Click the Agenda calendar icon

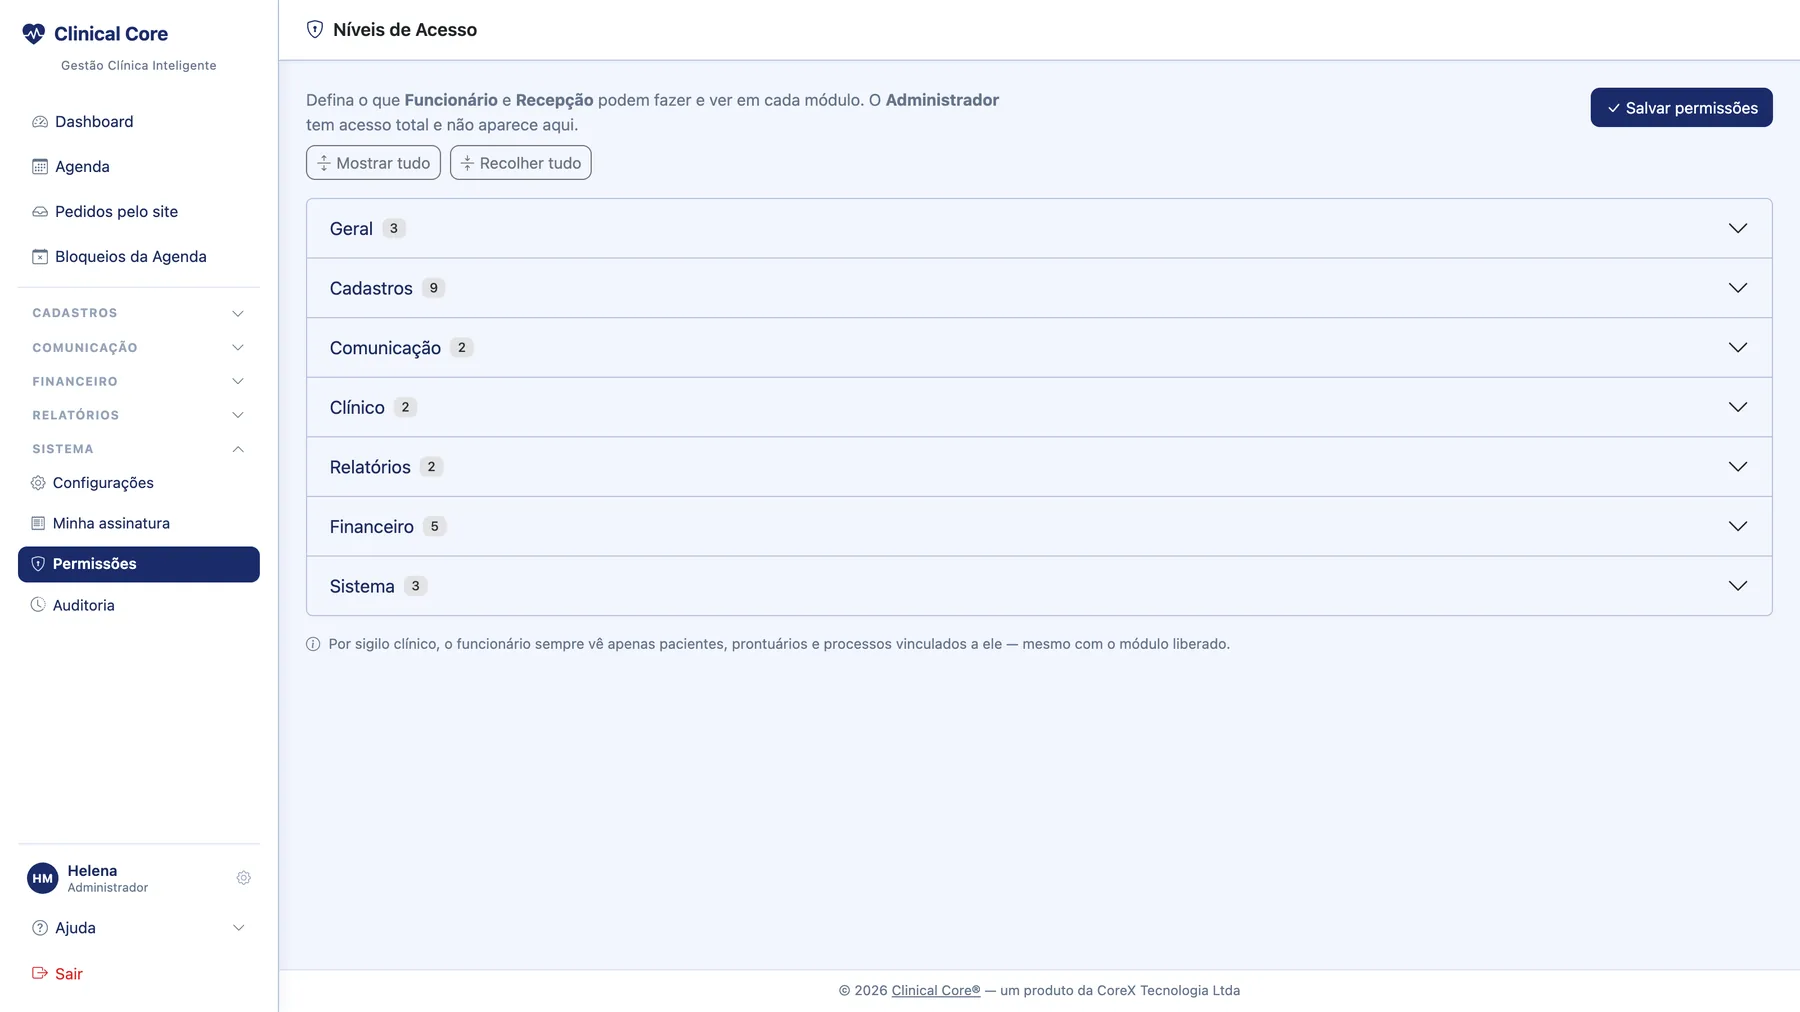click(40, 167)
